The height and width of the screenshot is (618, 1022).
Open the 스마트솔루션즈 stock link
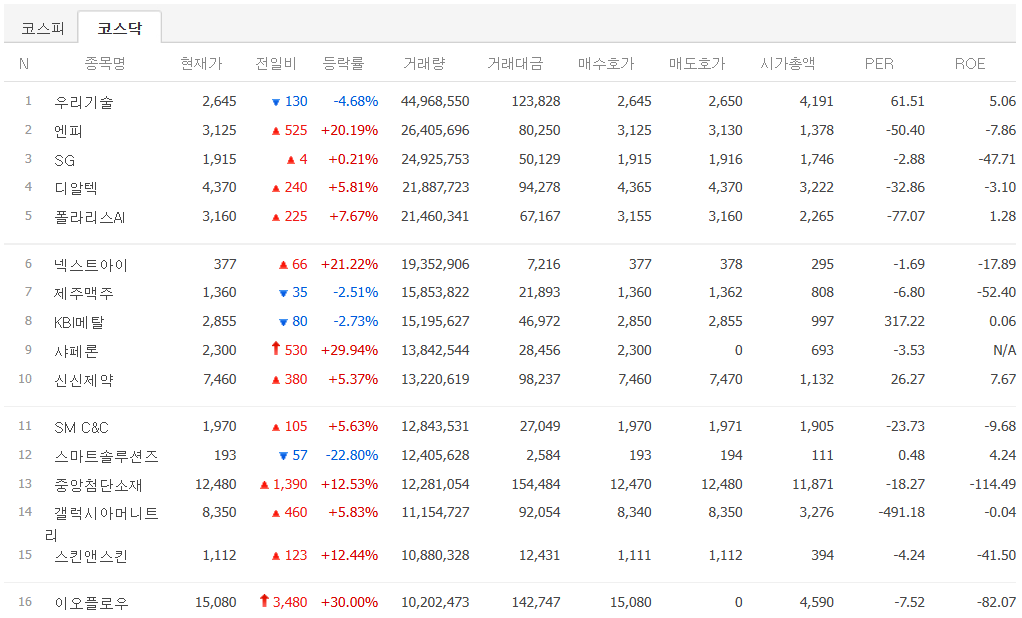(x=106, y=456)
